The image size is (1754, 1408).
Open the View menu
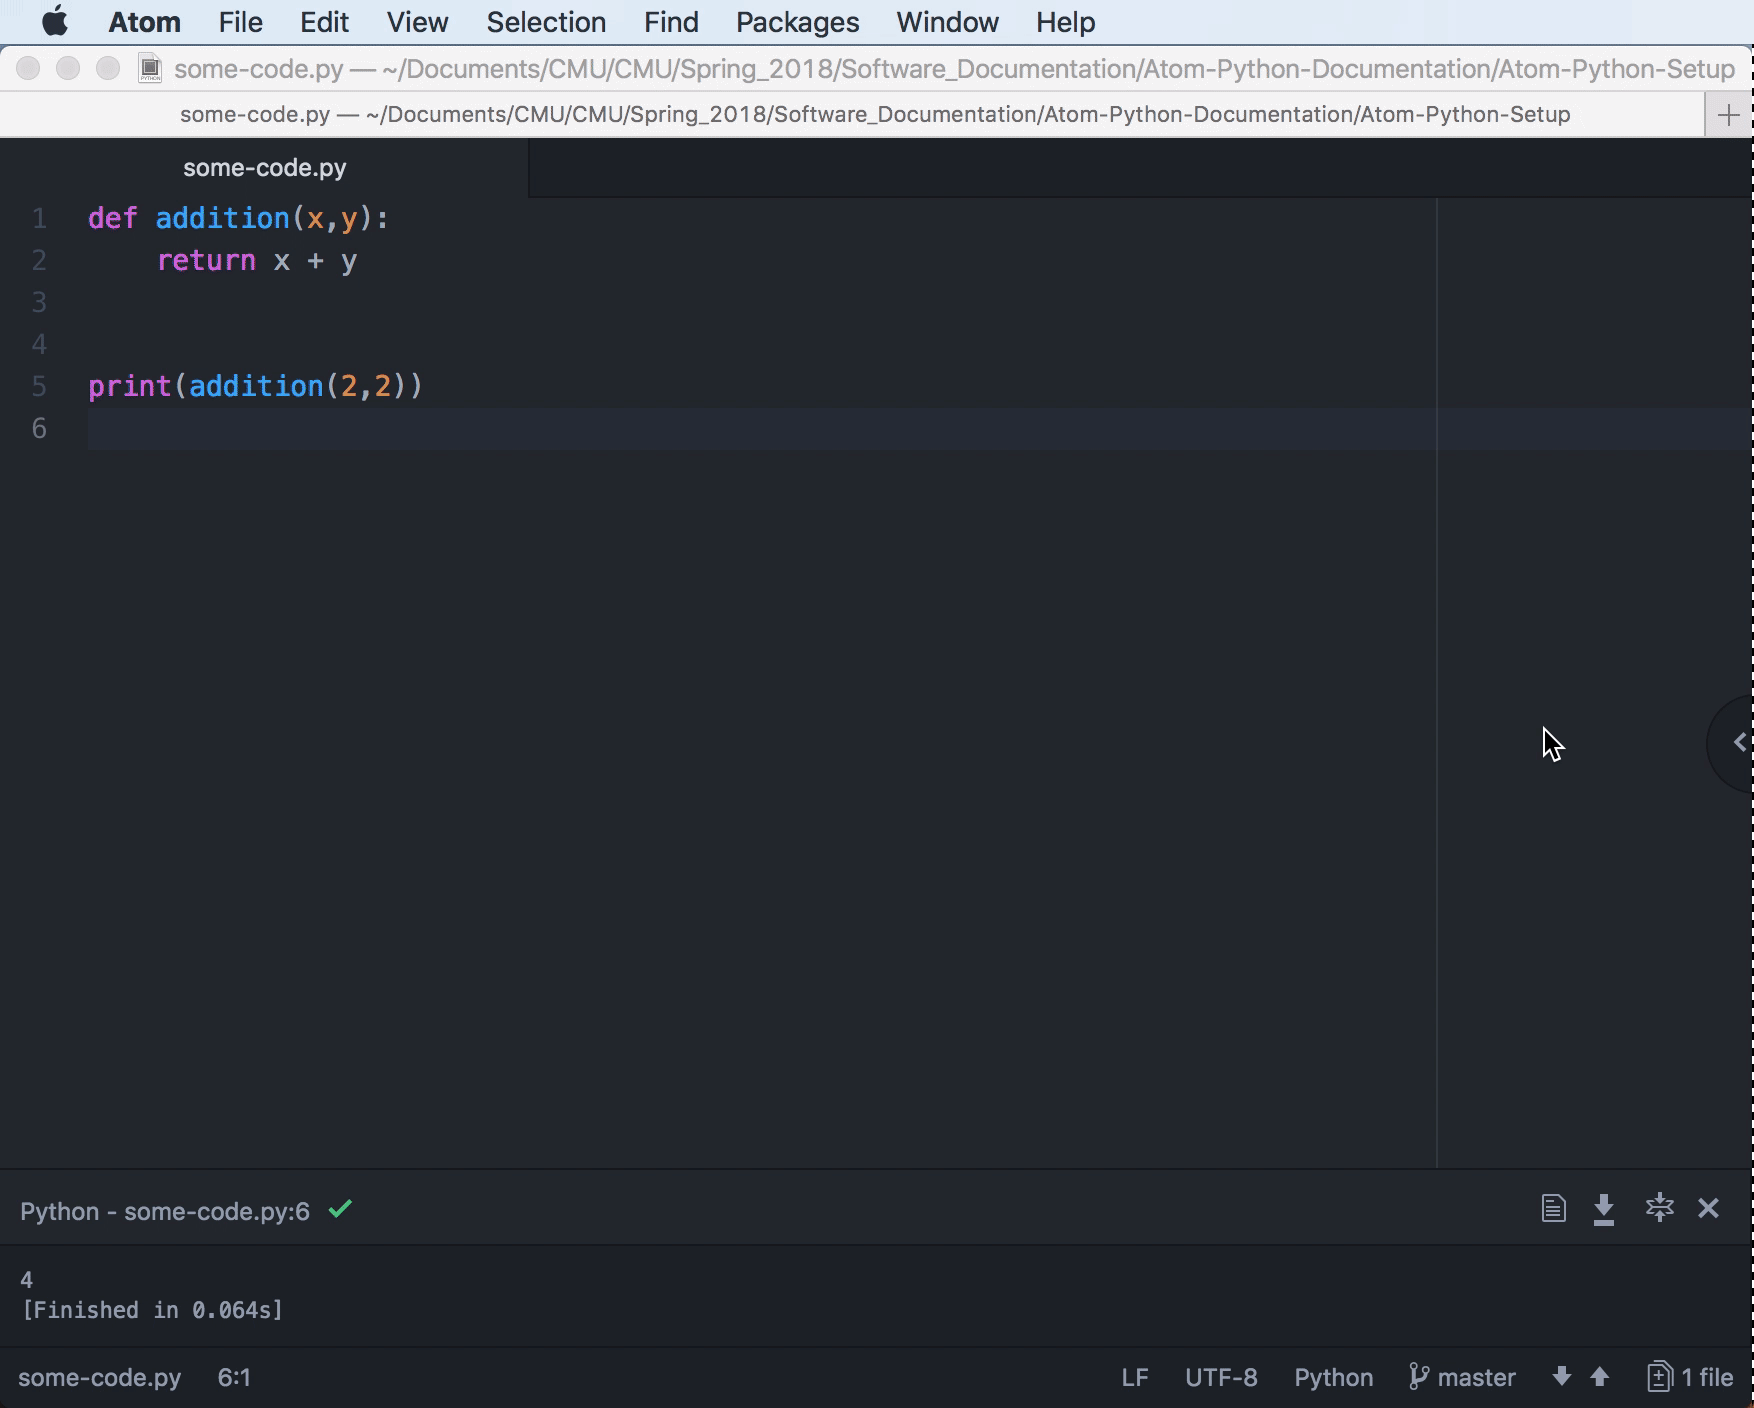pos(417,22)
